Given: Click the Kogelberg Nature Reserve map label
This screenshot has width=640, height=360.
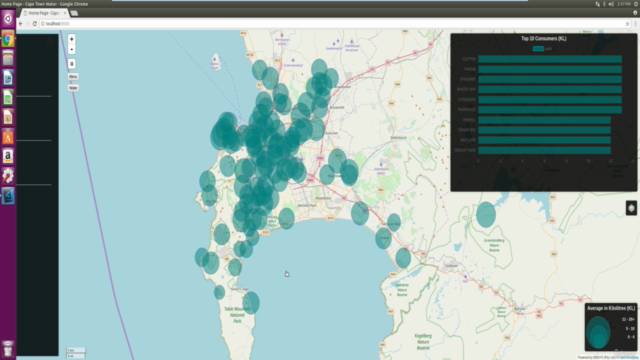Looking at the screenshot, I should 423,342.
